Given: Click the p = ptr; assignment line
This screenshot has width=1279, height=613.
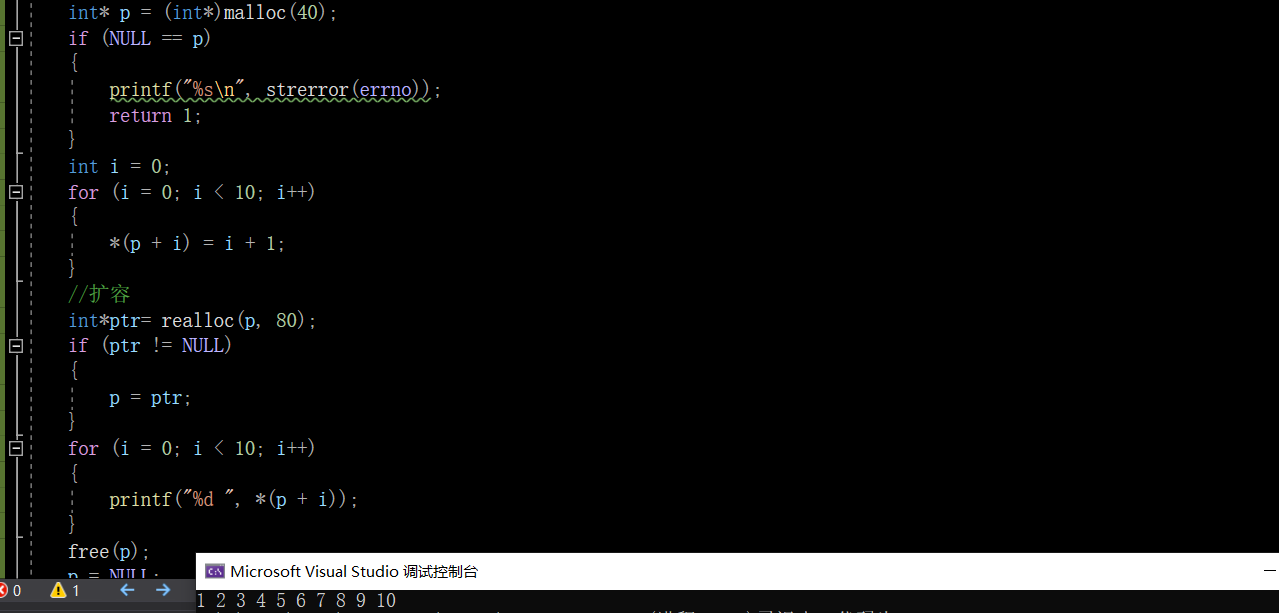Looking at the screenshot, I should click(x=150, y=398).
